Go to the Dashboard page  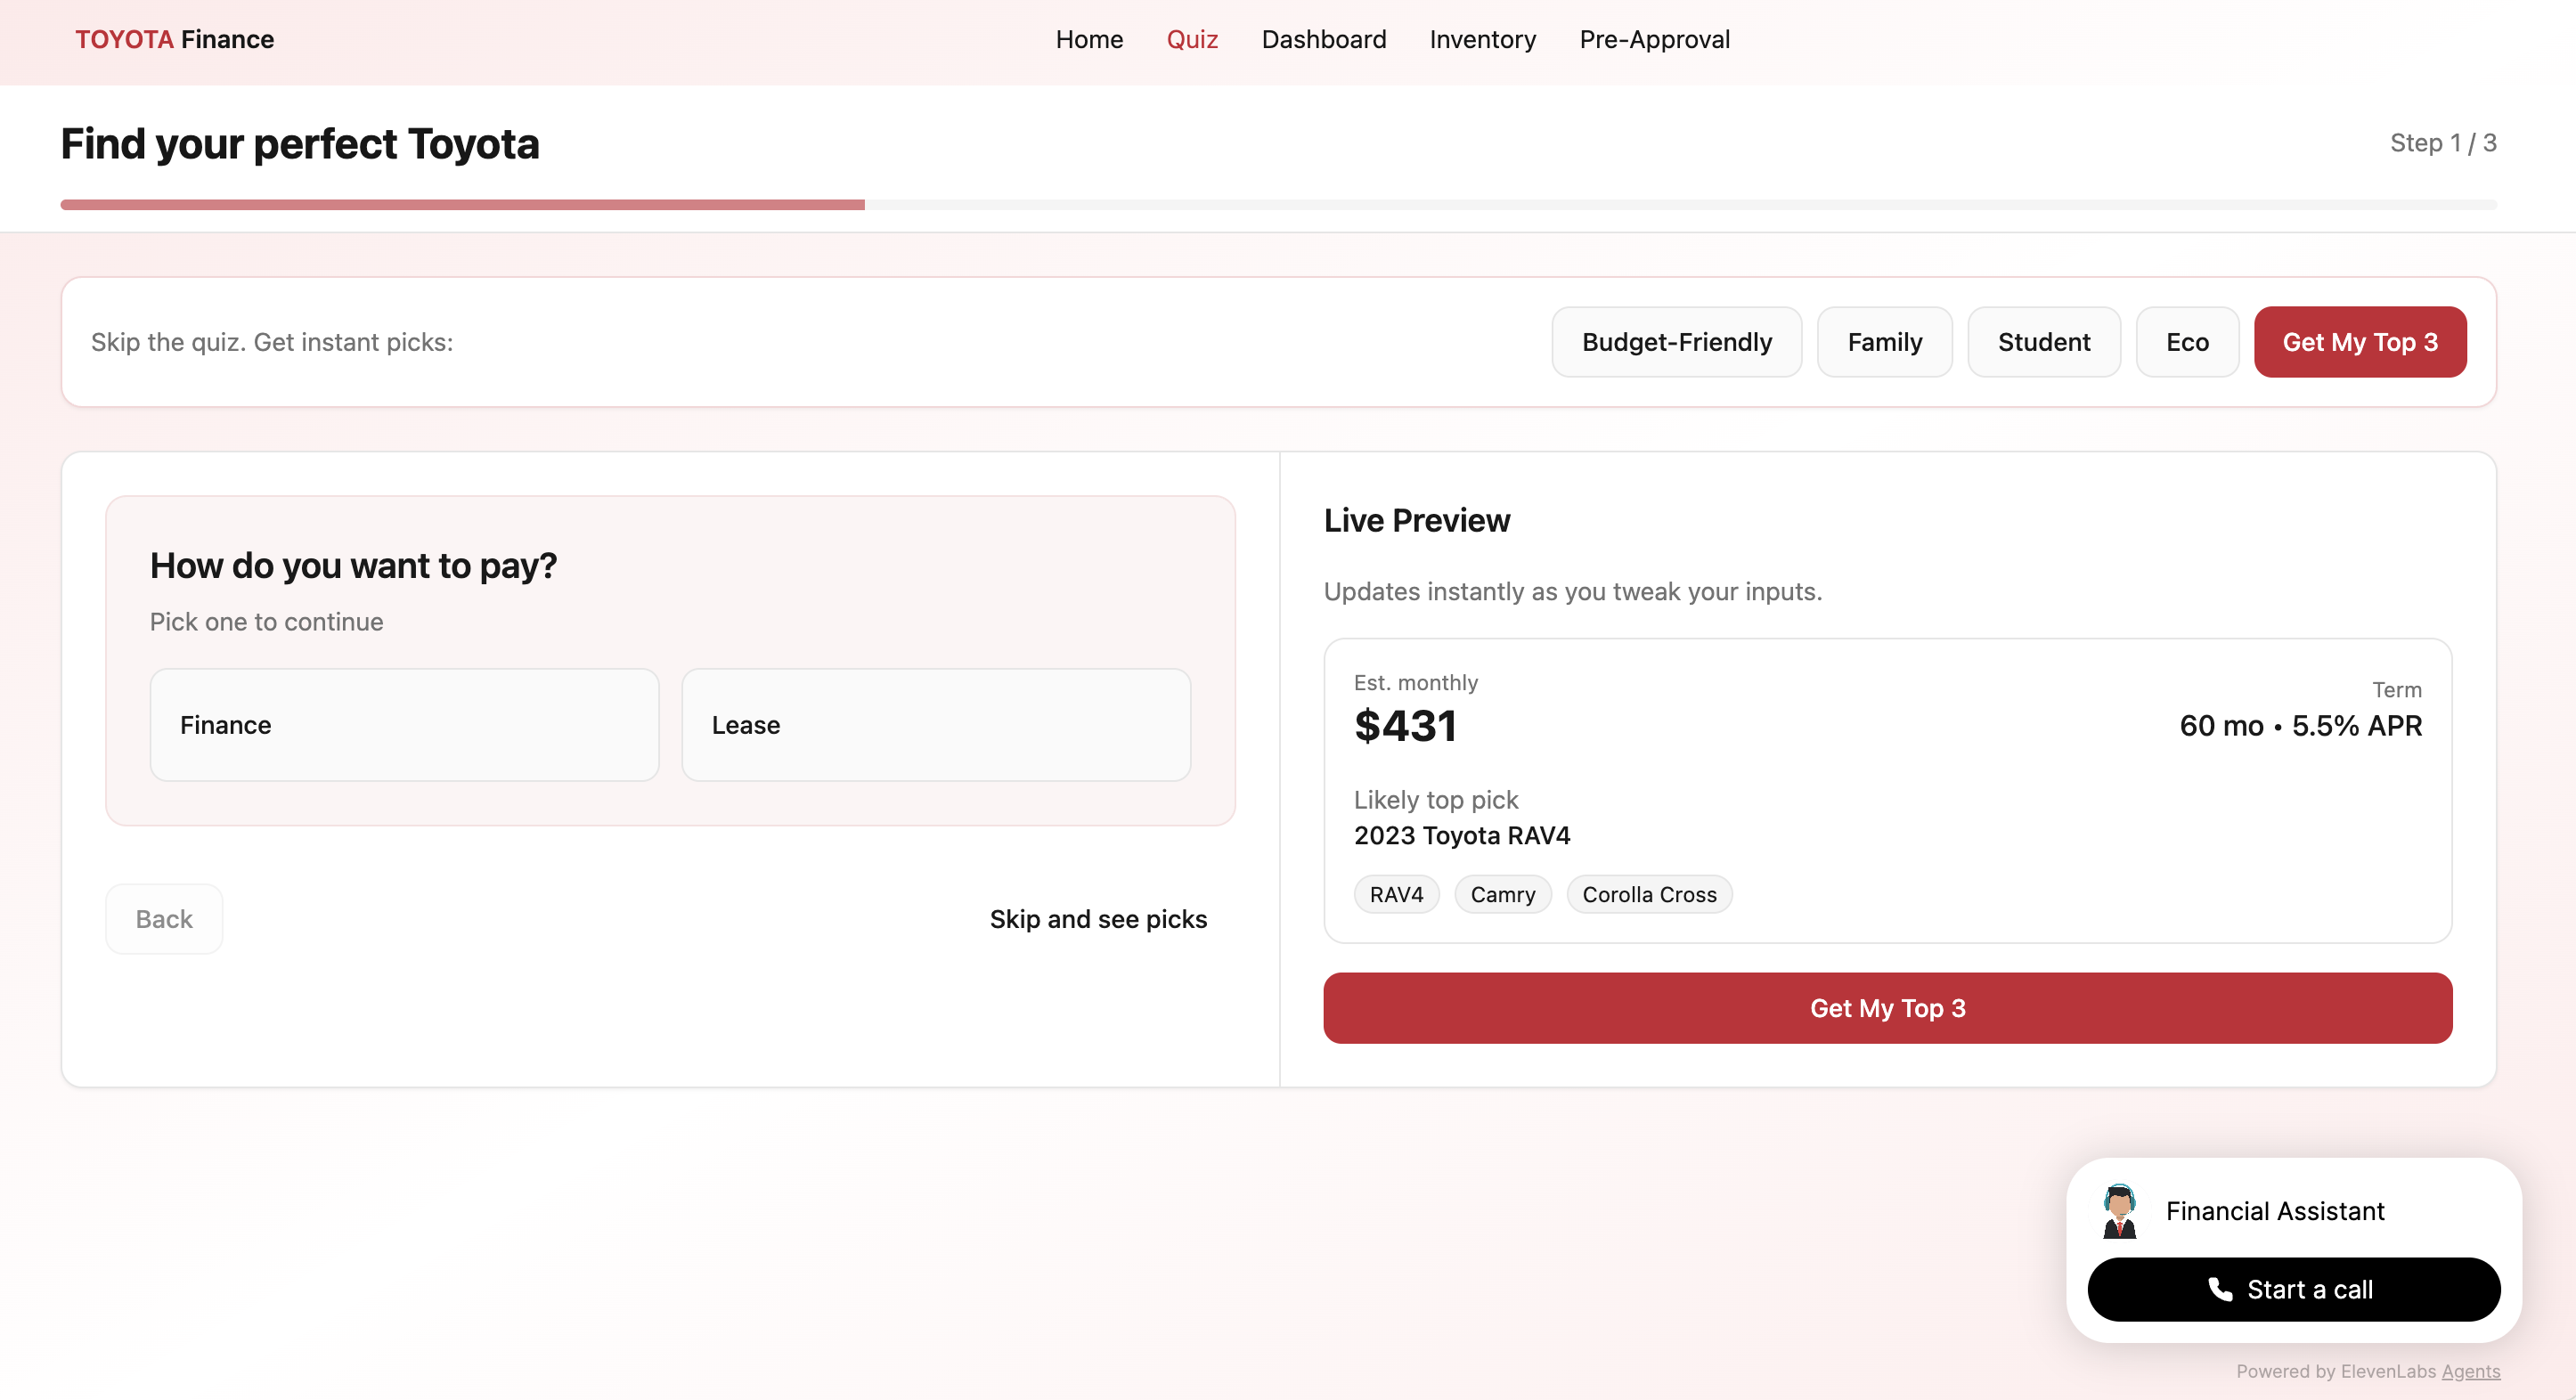click(x=1323, y=39)
